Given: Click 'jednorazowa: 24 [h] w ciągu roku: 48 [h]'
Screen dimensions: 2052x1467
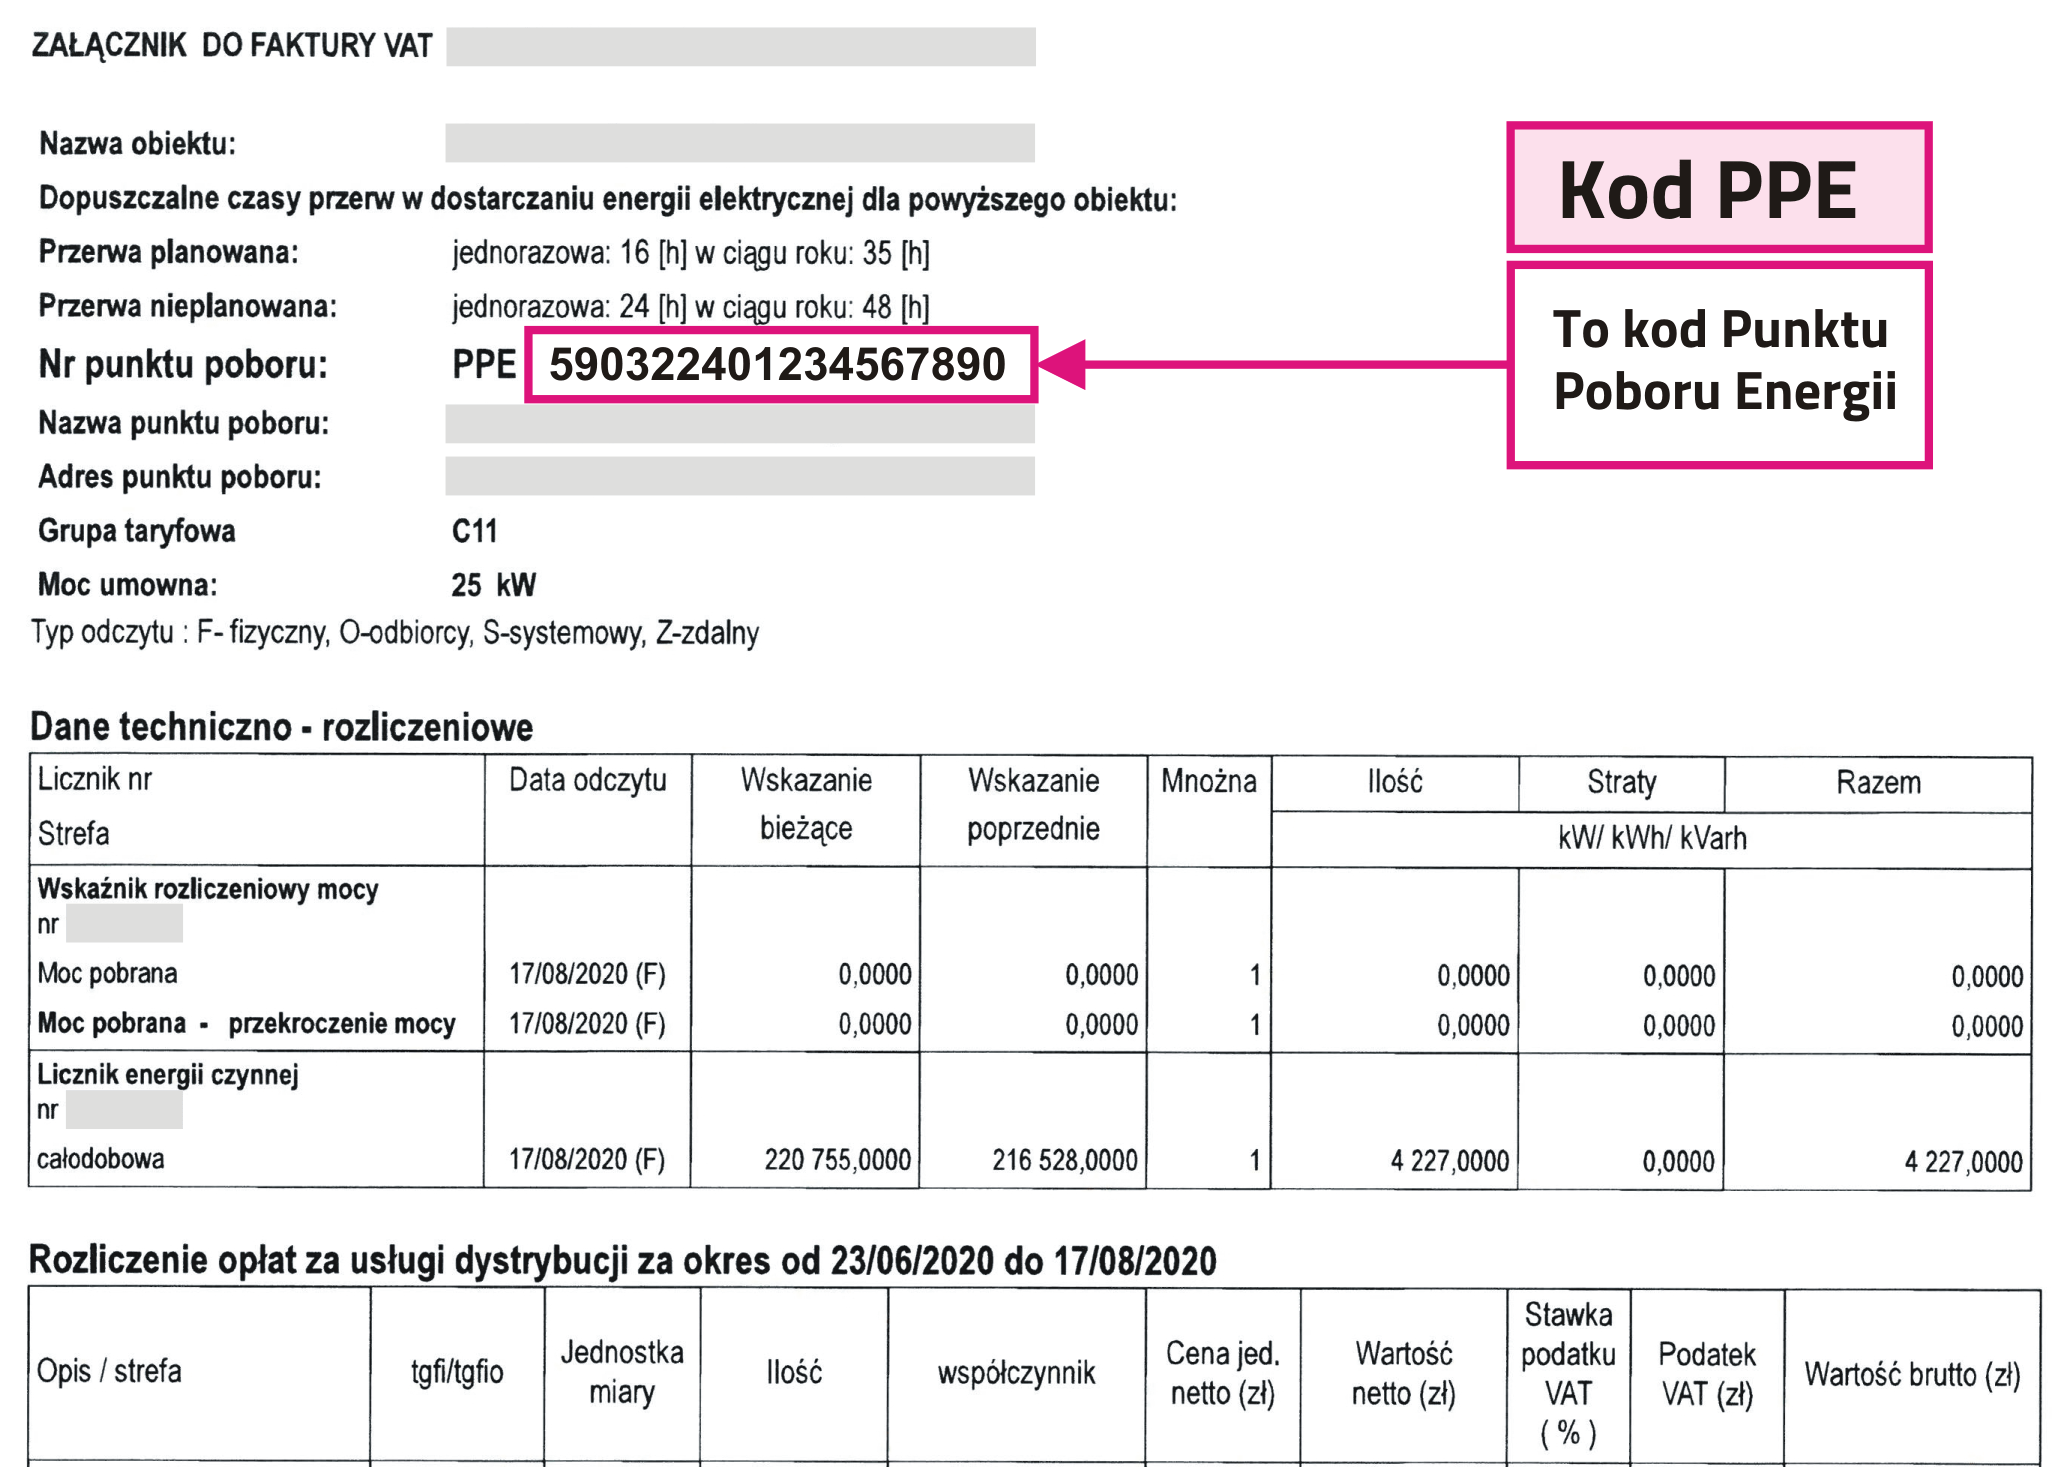Looking at the screenshot, I should (x=690, y=307).
